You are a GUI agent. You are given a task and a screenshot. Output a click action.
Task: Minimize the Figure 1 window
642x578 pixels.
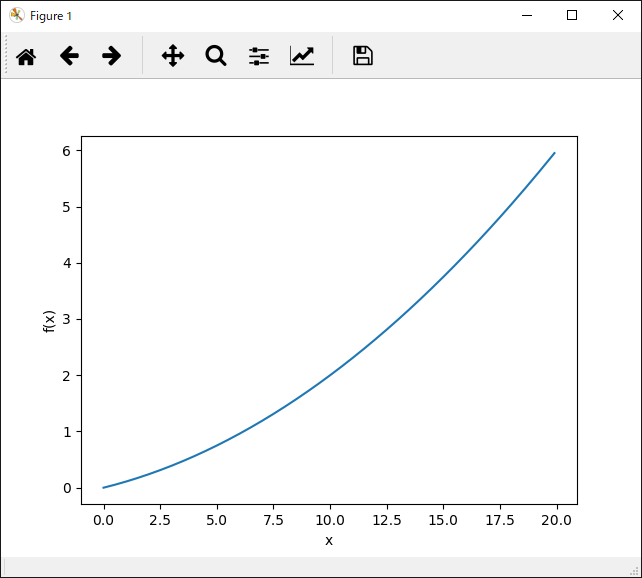[x=526, y=16]
